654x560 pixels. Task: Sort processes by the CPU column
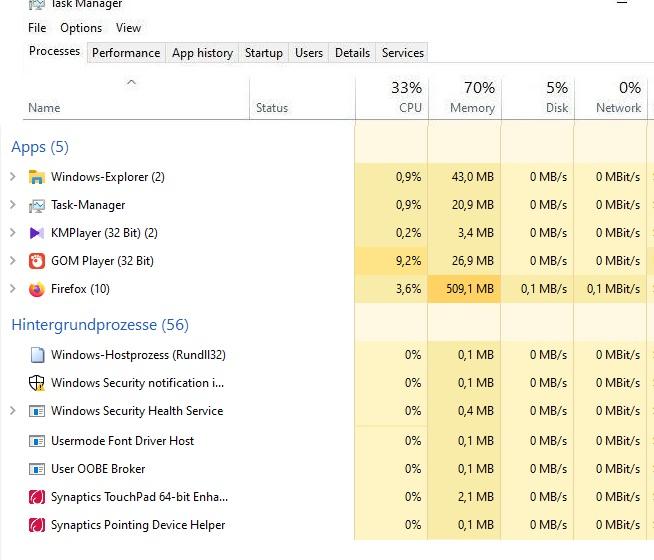pos(392,98)
